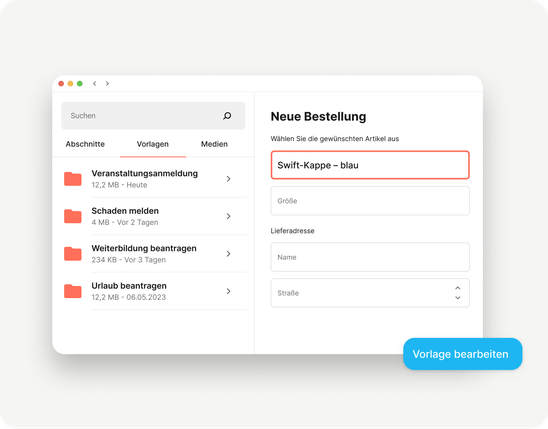Image resolution: width=548 pixels, height=429 pixels.
Task: Open the Weiterbildung beantragen folder icon
Action: point(73,254)
